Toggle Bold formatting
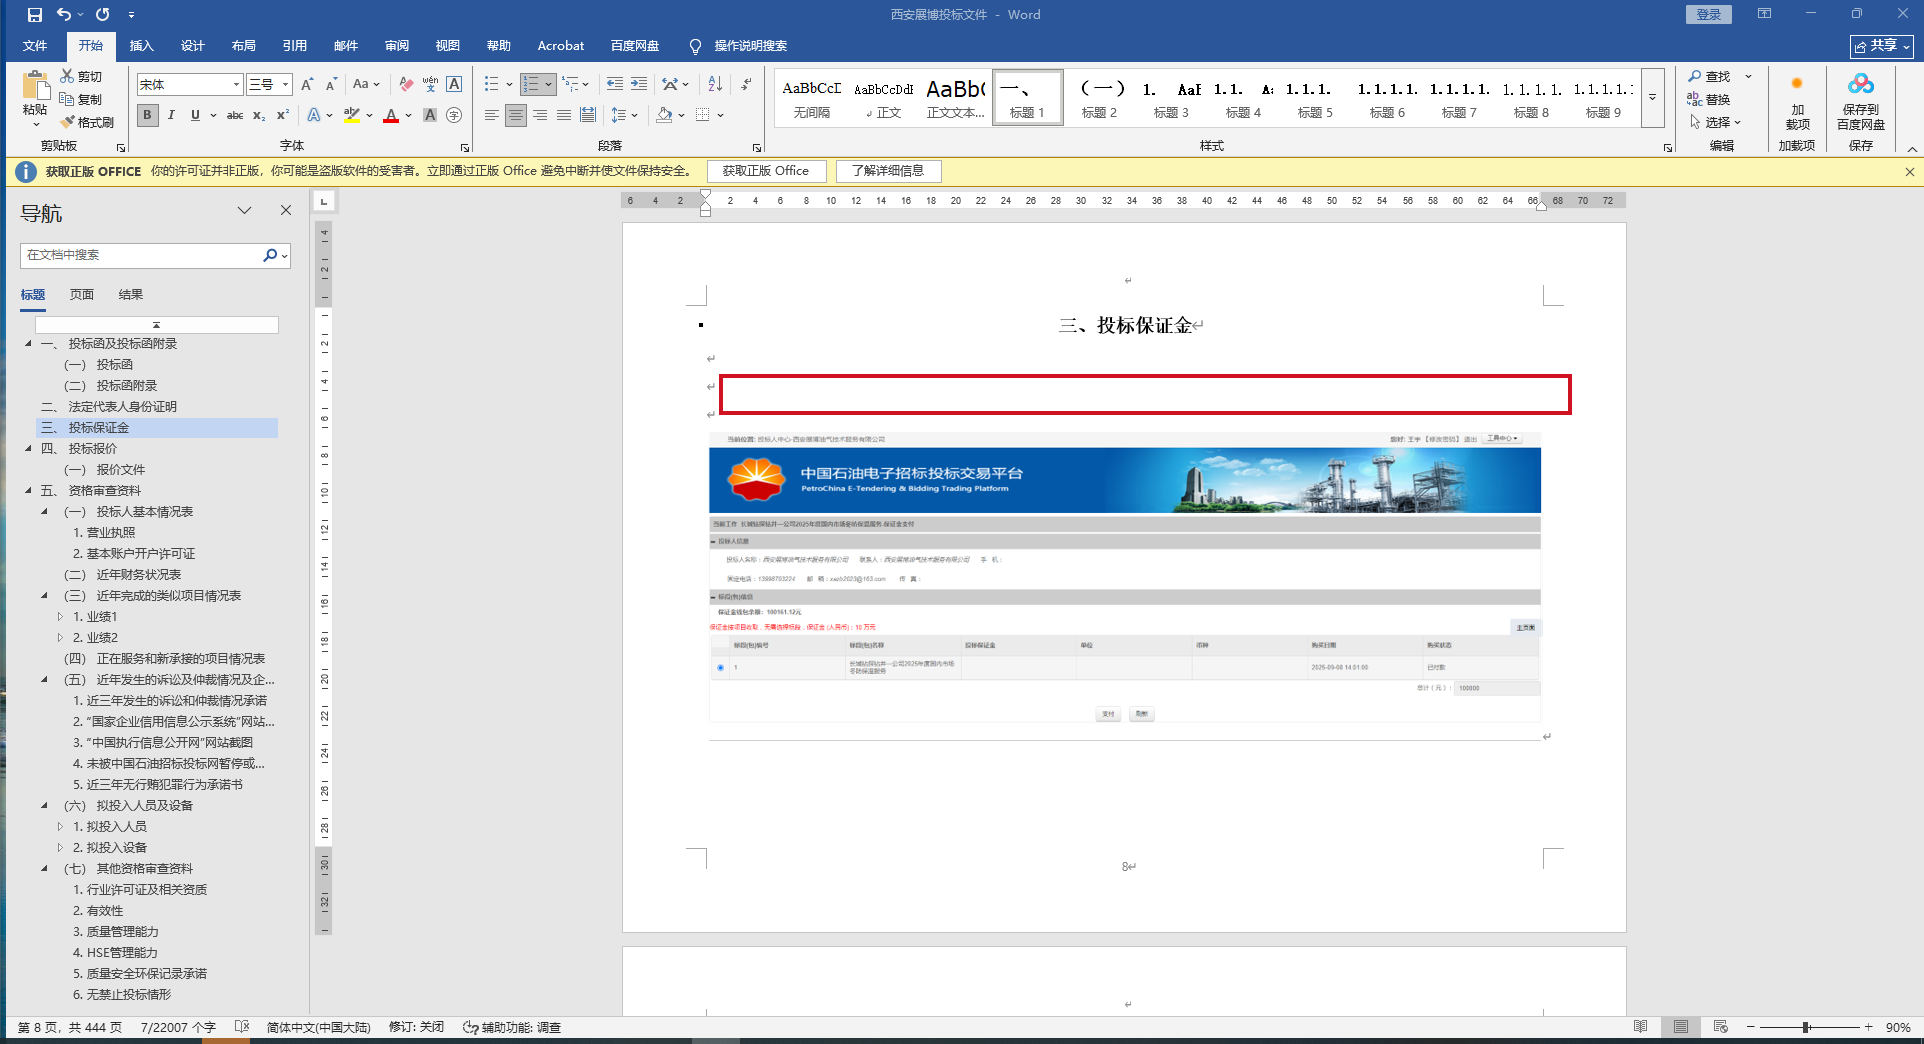 pos(148,116)
